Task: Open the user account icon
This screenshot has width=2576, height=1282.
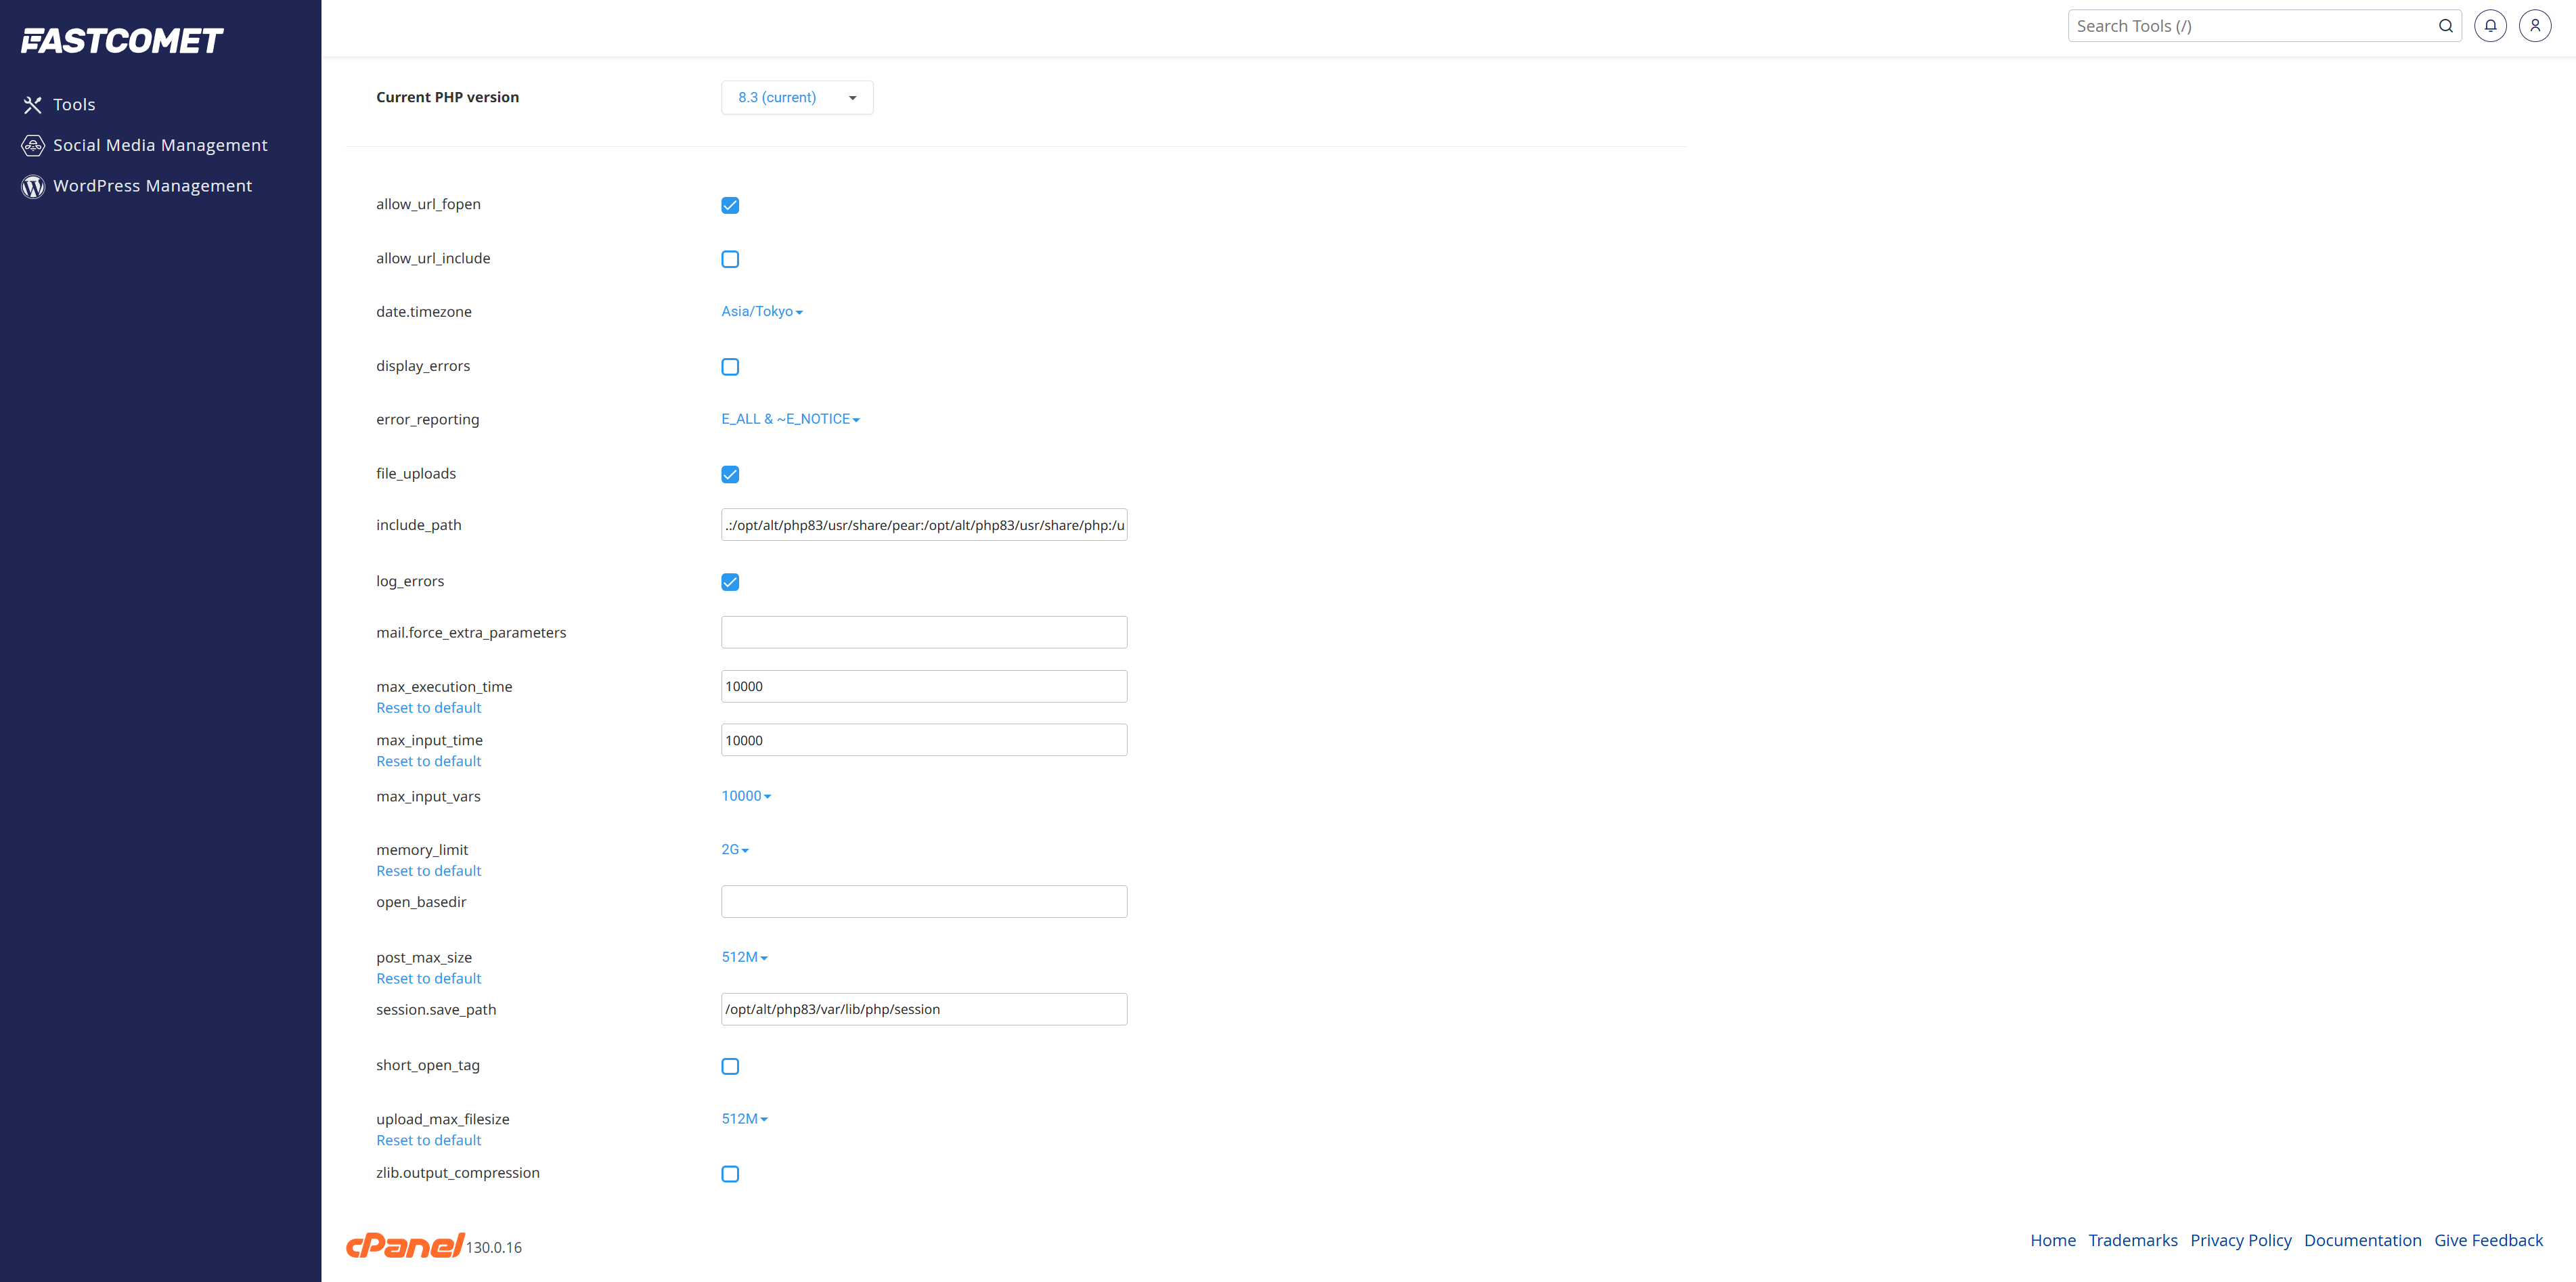Action: point(2535,26)
